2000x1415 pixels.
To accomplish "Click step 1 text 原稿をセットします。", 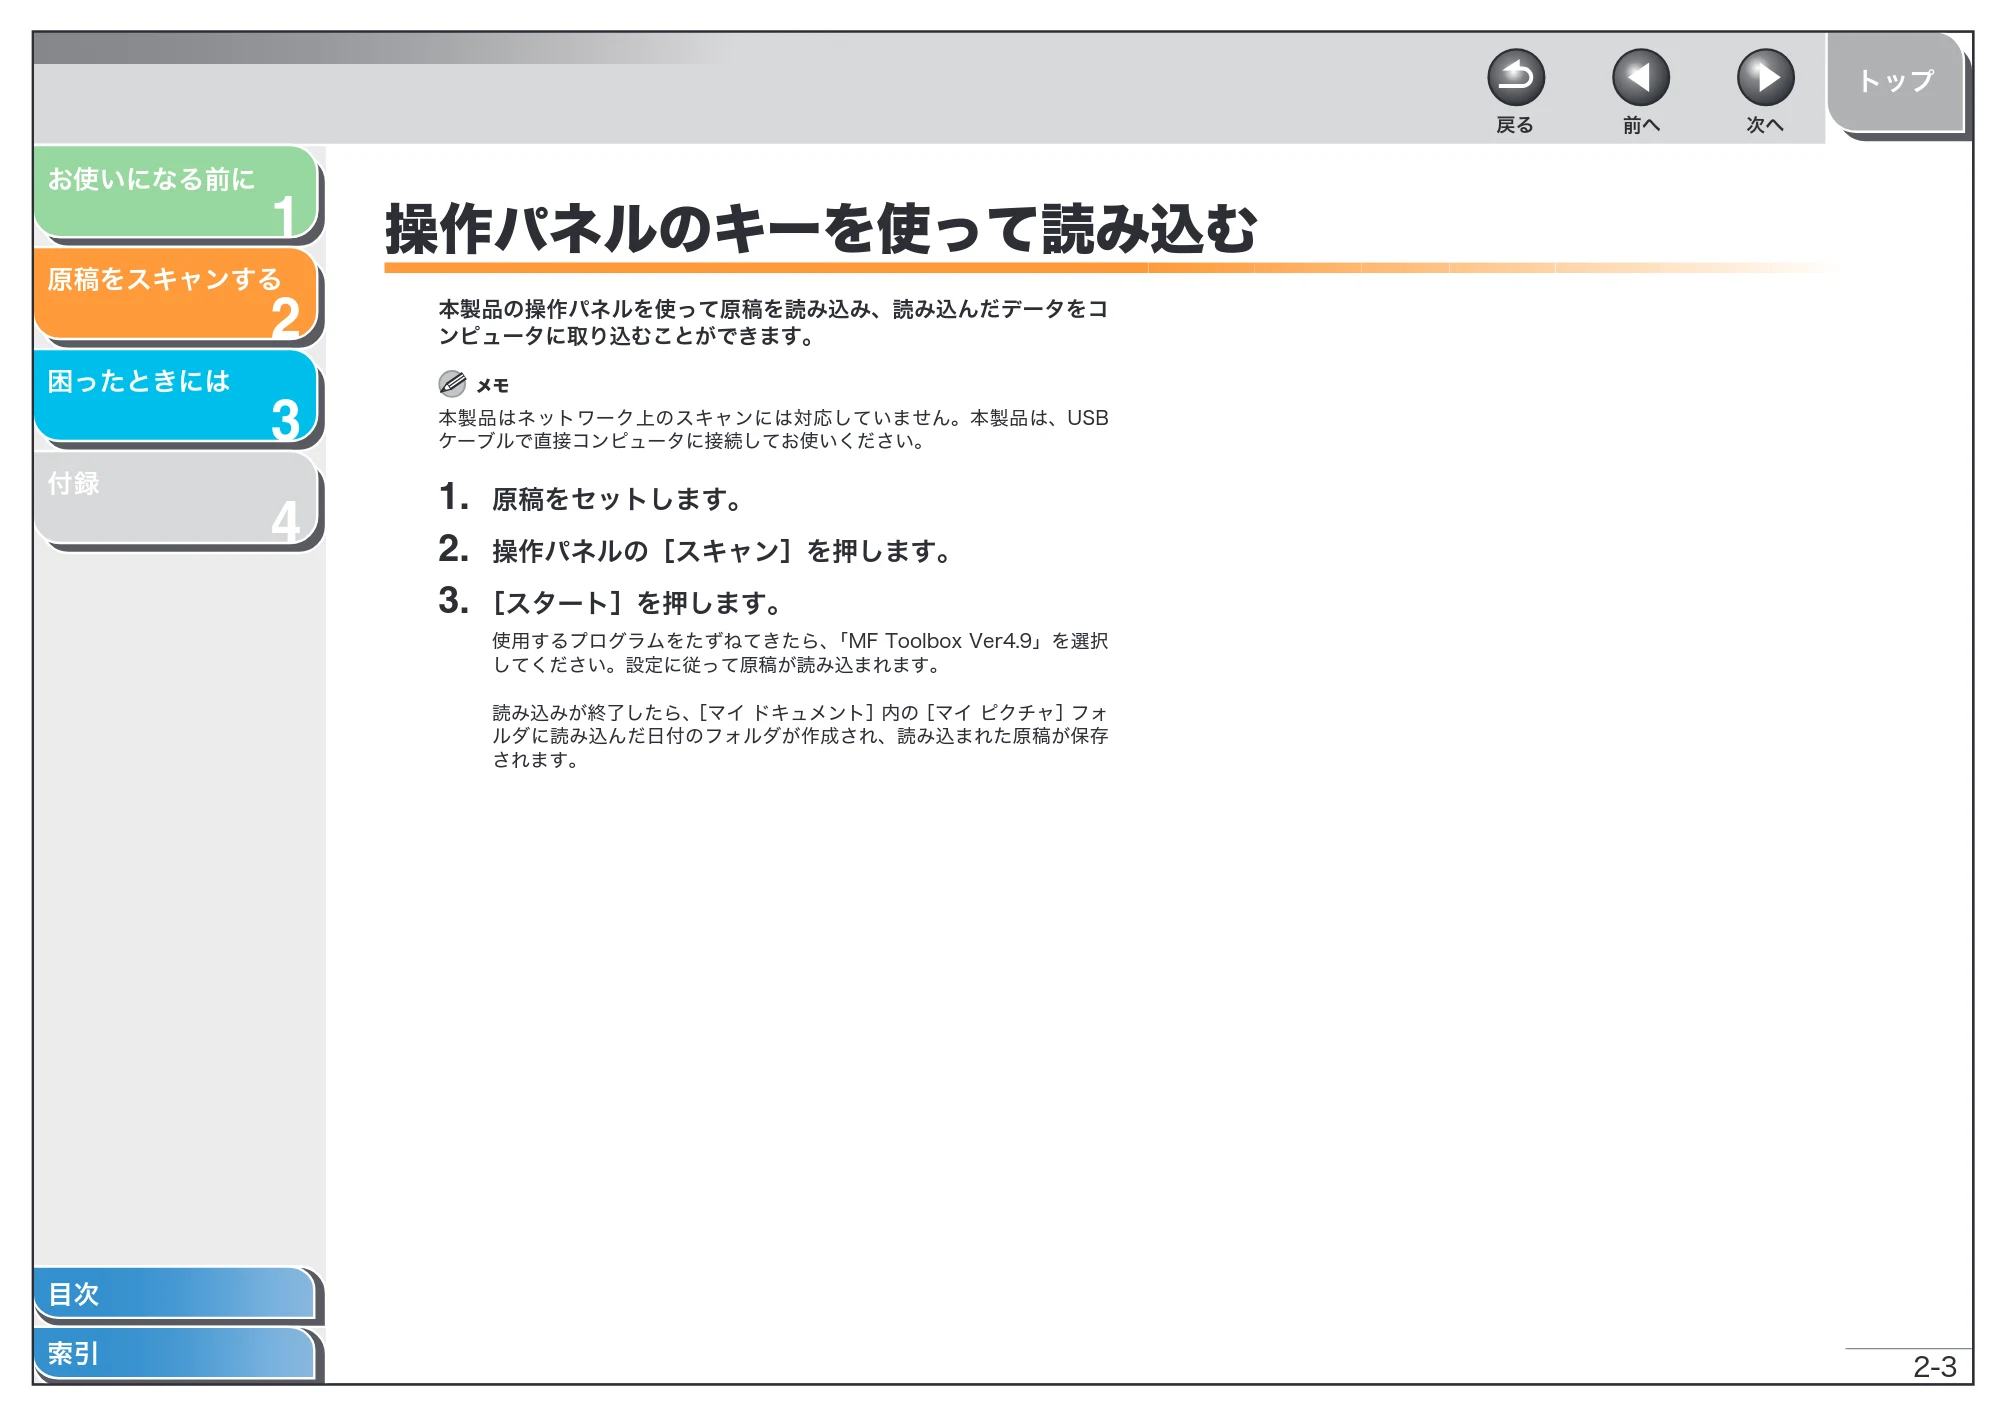I will click(x=617, y=499).
